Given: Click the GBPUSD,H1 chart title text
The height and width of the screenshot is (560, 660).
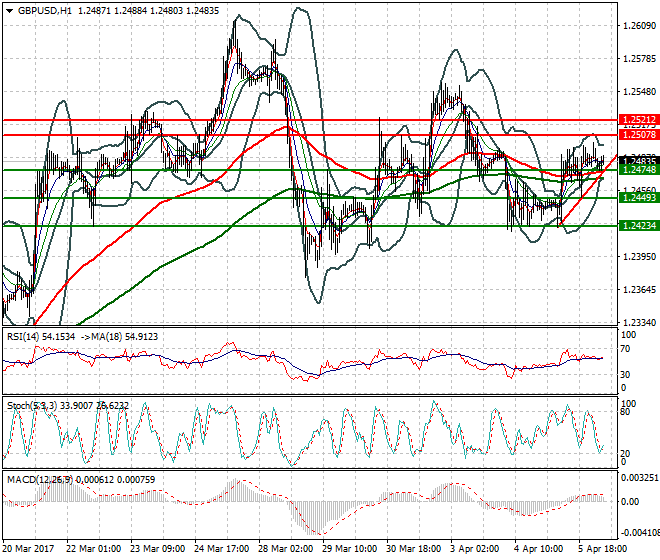Looking at the screenshot, I should 45,11.
